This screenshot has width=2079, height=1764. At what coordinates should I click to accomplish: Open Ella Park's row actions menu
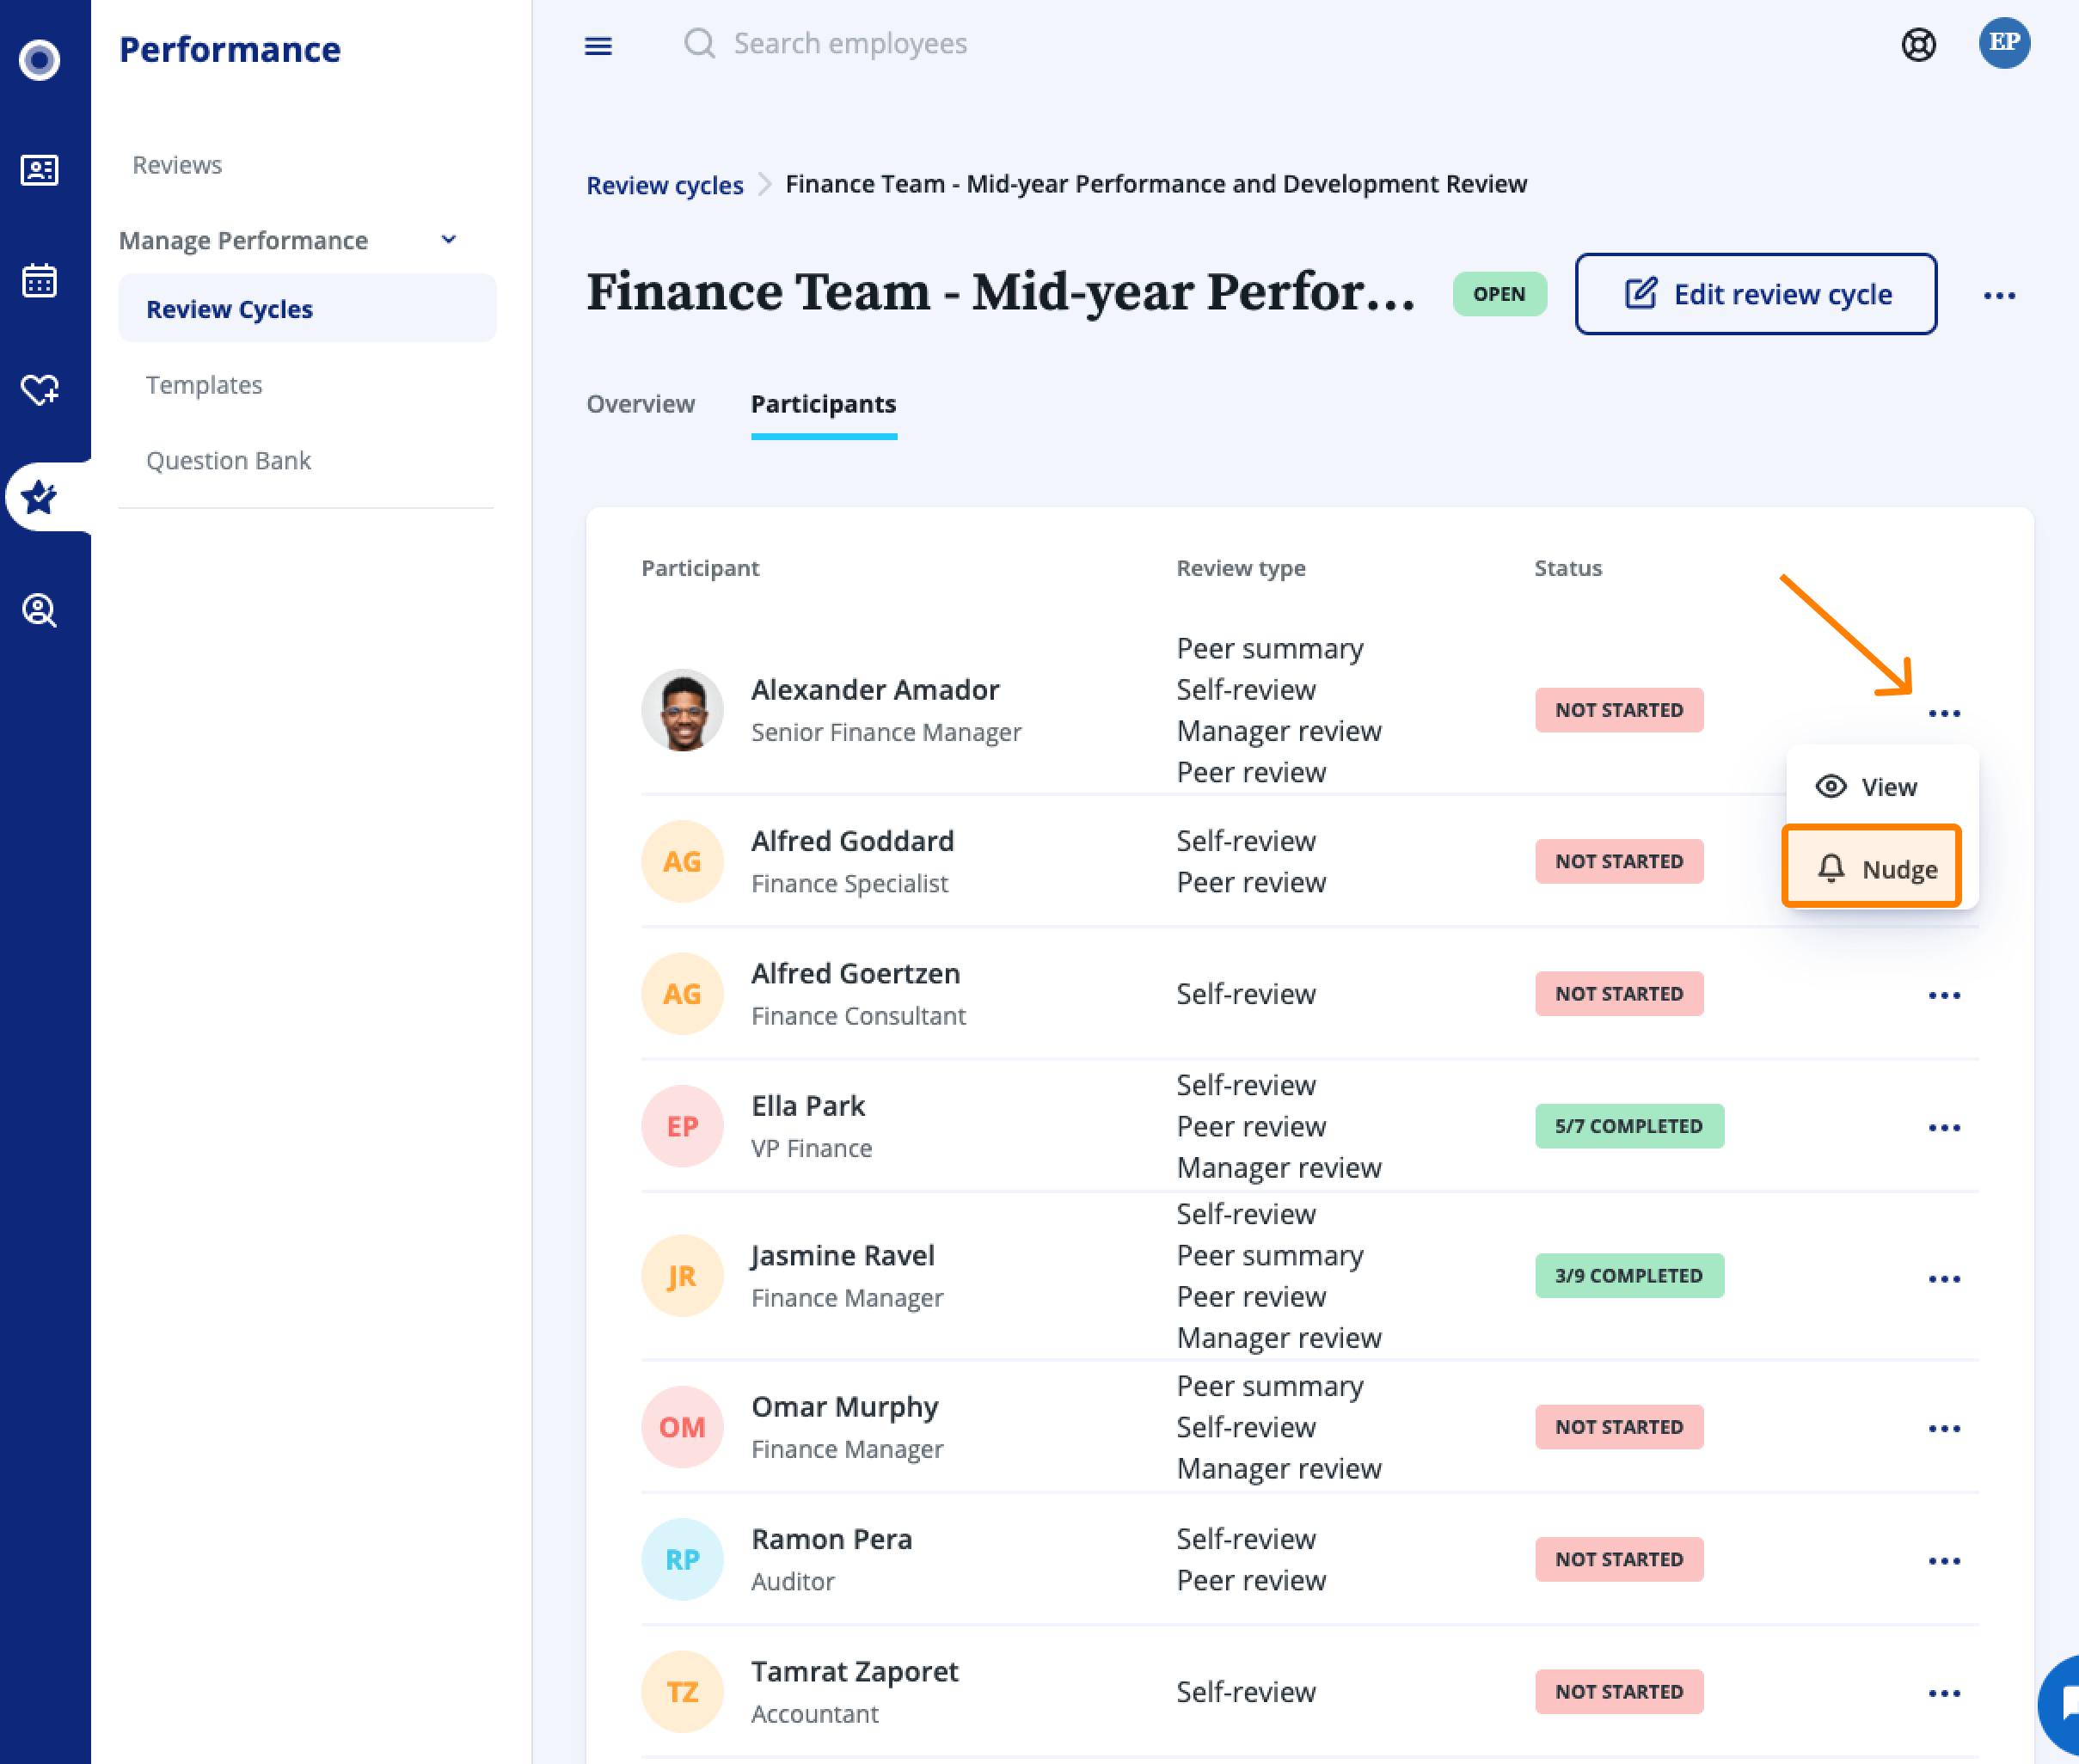(x=1943, y=1127)
